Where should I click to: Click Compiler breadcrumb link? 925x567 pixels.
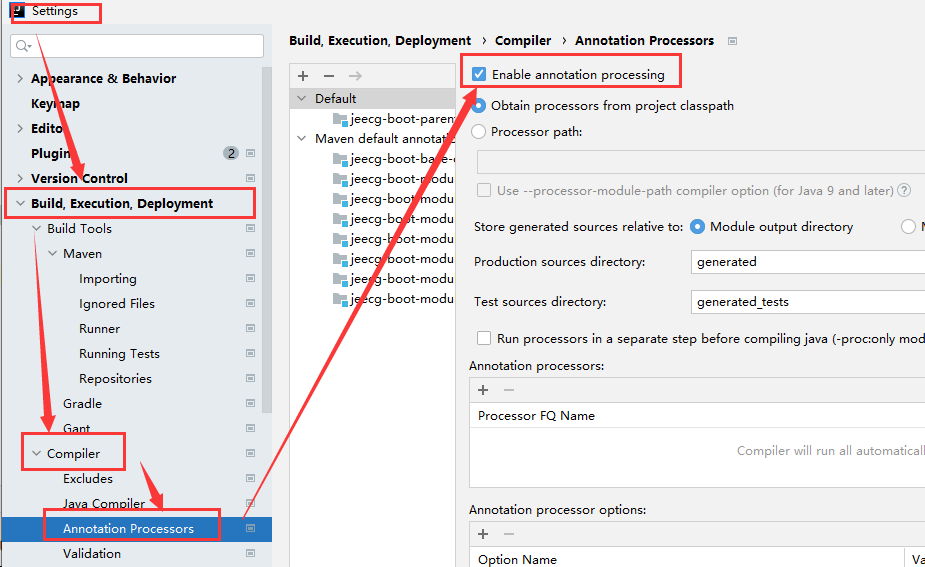[523, 41]
